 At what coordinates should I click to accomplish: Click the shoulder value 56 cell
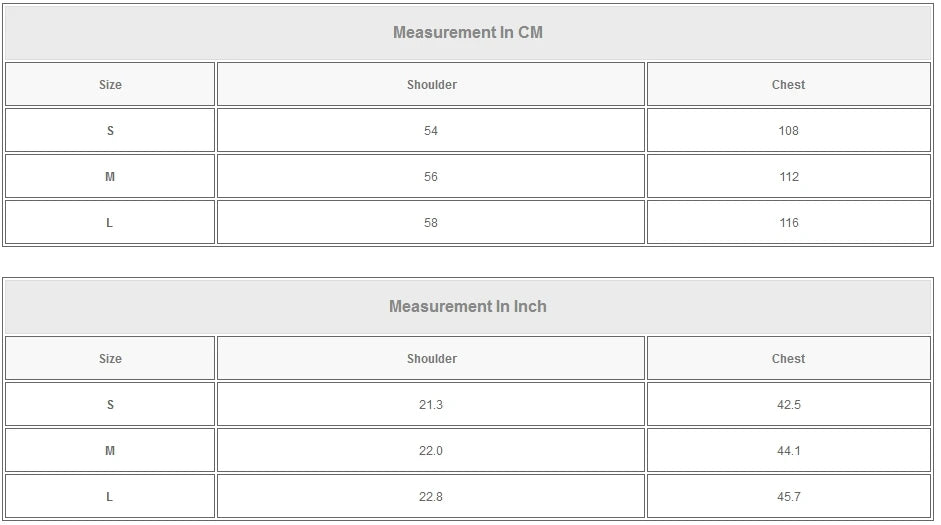click(x=431, y=177)
